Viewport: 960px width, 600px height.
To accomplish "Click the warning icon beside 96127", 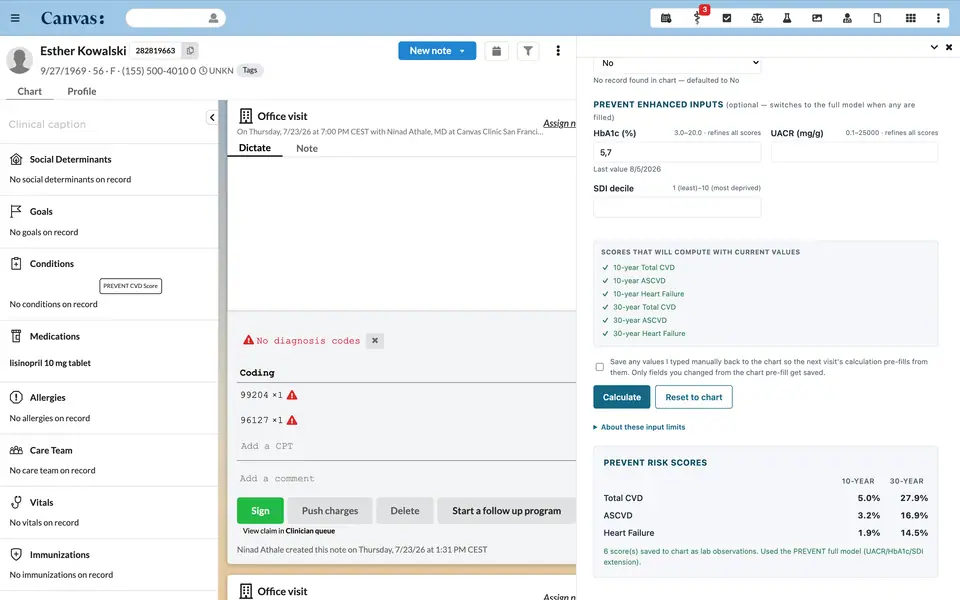I will (292, 420).
